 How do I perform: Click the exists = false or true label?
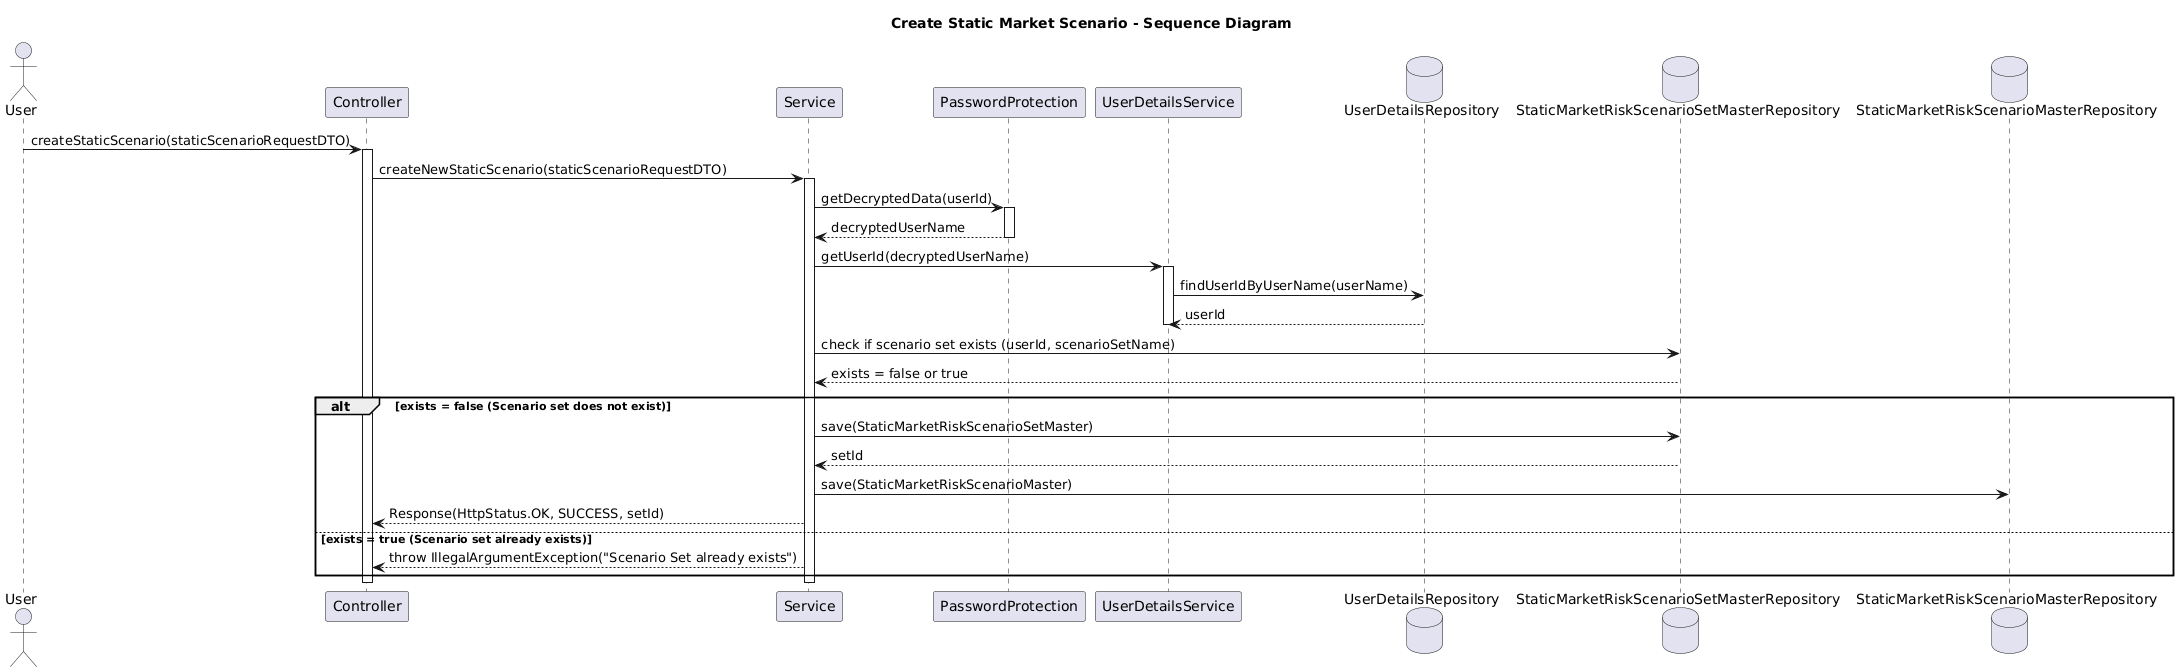899,374
